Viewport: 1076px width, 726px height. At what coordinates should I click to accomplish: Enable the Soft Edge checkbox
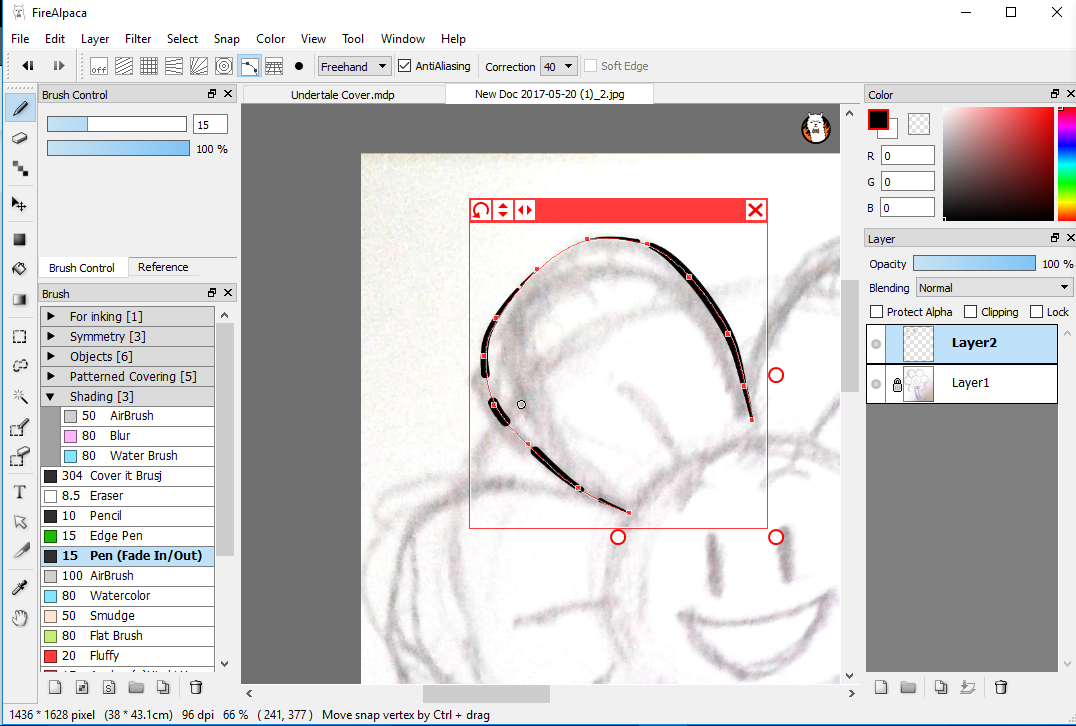[590, 66]
